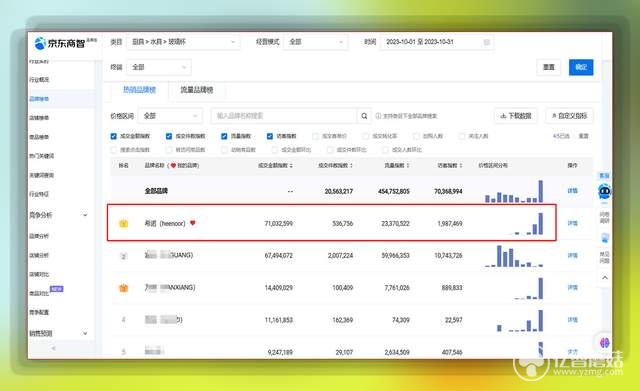This screenshot has width=640, height=391.
Task: Open 店铺榜单 in sidebar
Action: tap(39, 118)
